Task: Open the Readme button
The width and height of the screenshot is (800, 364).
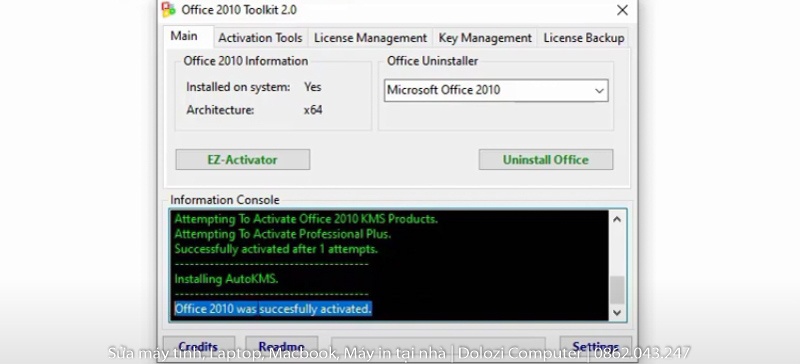Action: click(282, 347)
